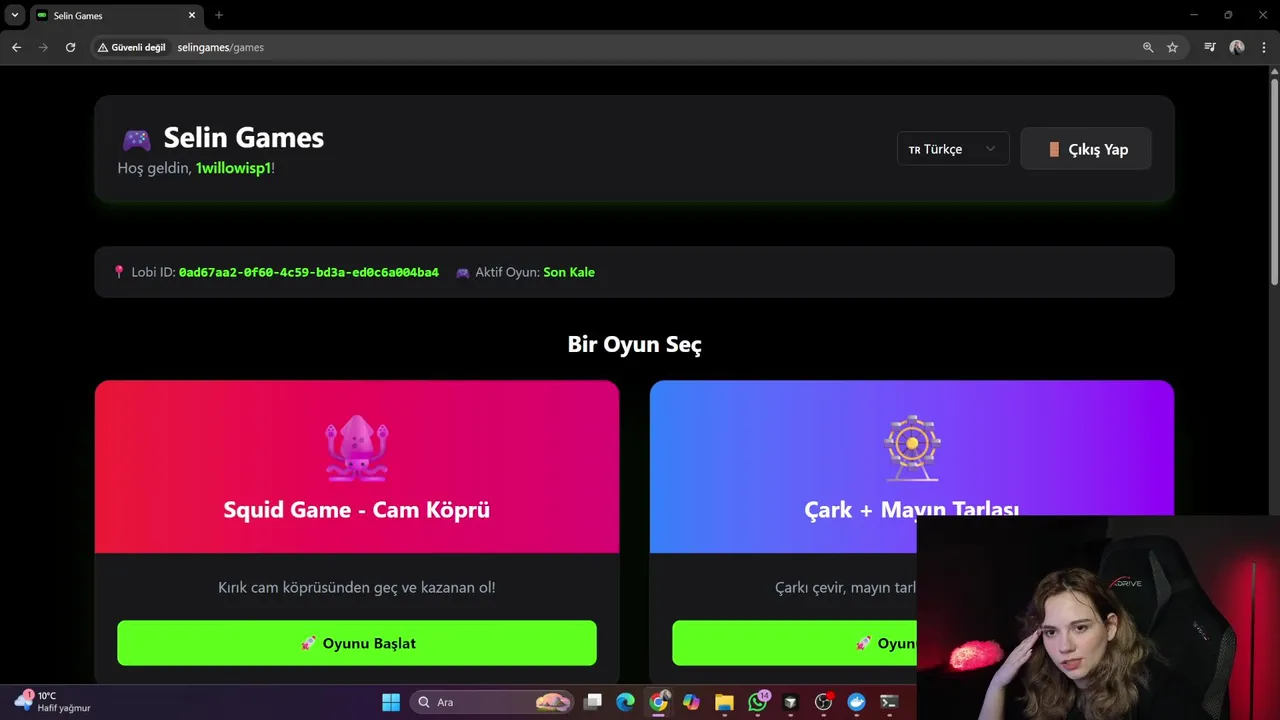Screen dimensions: 1280x720
Task: Start Squid Game with Oyunu Başlat button
Action: (x=357, y=643)
